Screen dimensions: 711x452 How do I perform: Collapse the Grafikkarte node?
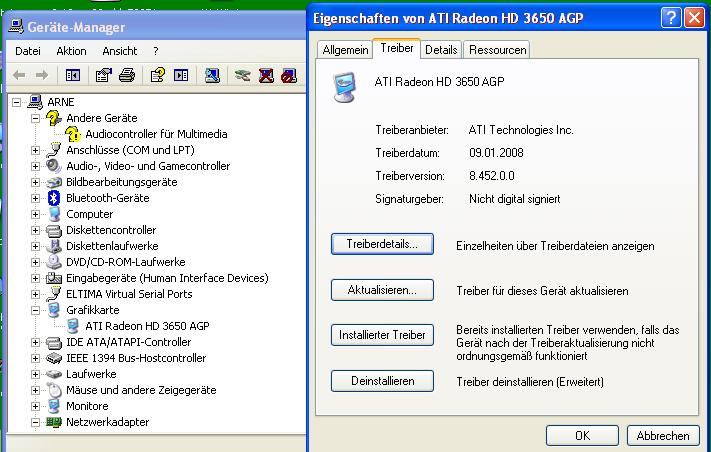tap(35, 310)
